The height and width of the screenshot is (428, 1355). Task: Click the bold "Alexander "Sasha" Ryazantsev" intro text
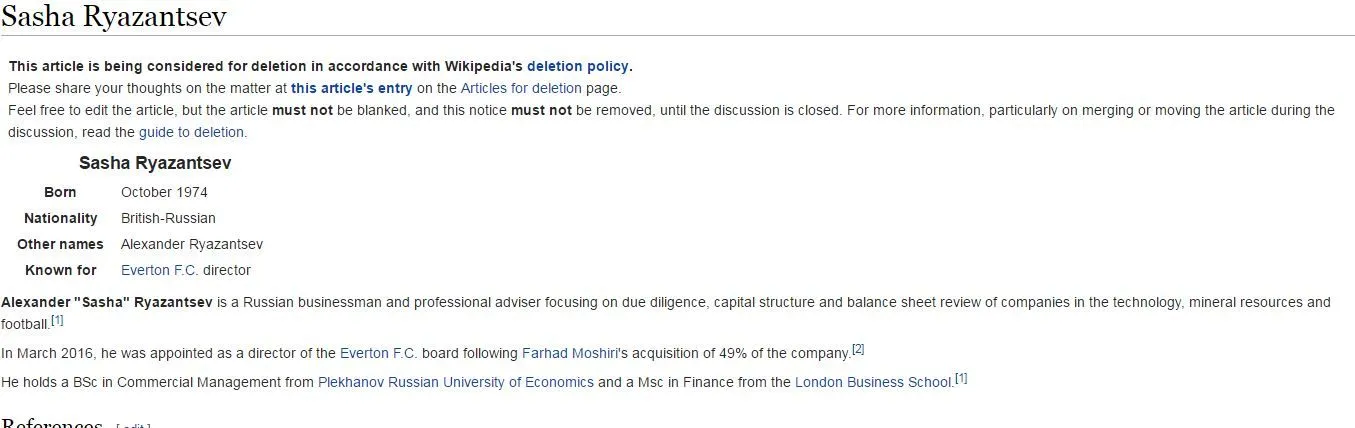(x=107, y=302)
